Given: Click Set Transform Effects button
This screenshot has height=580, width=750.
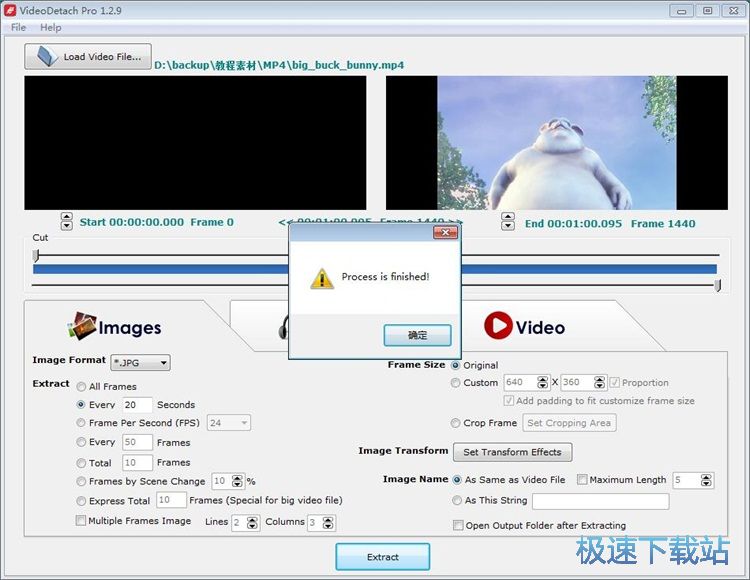Looking at the screenshot, I should tap(512, 452).
